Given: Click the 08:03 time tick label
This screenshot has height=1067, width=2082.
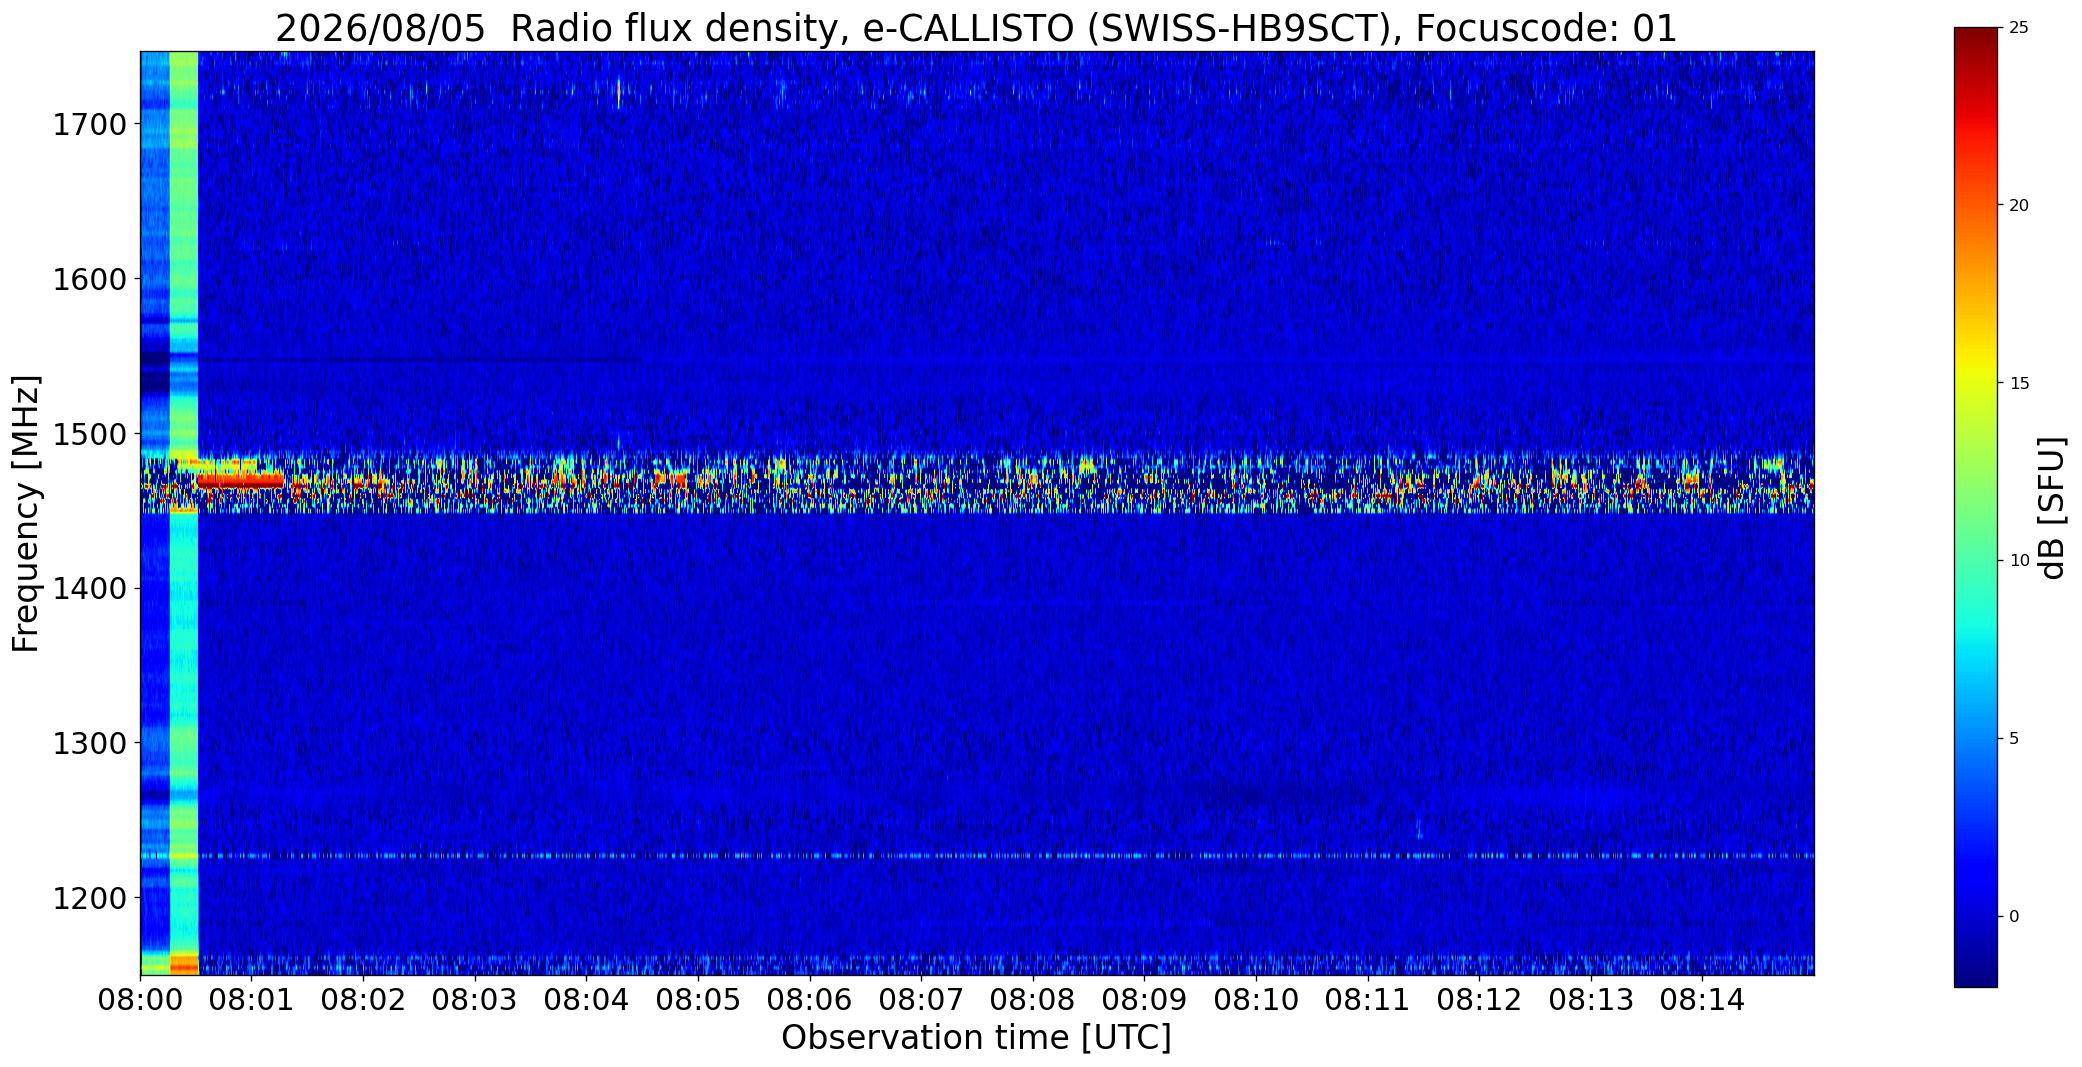Looking at the screenshot, I should [x=475, y=1000].
